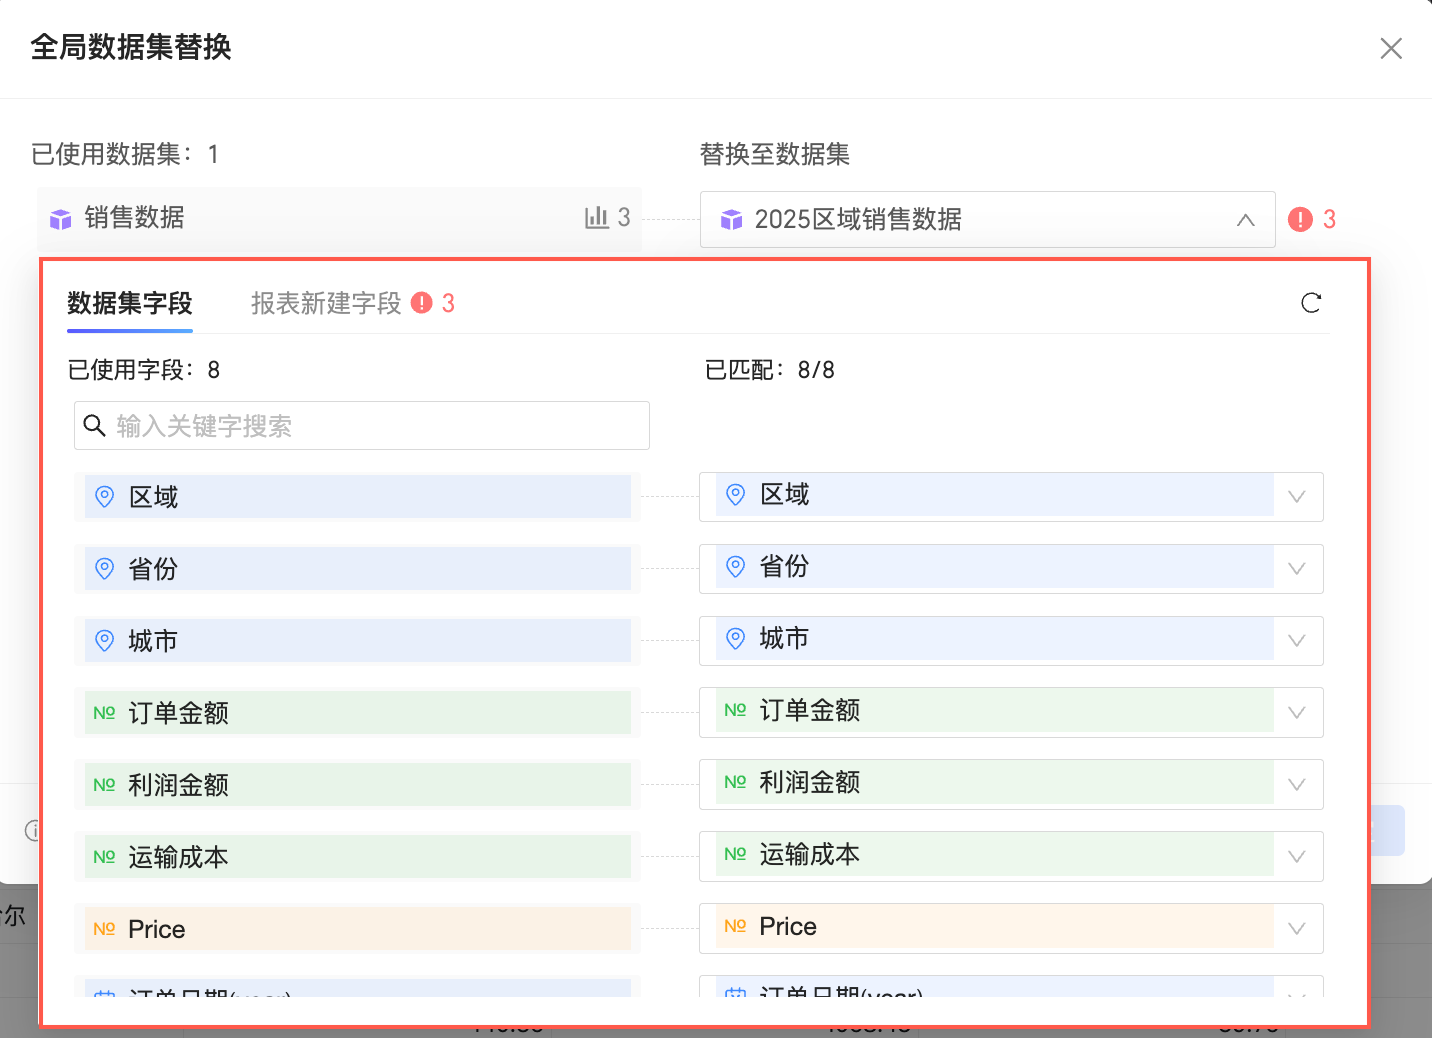Screen dimensions: 1432x1038
Task: Select the used field text 利润金额
Action: (178, 785)
